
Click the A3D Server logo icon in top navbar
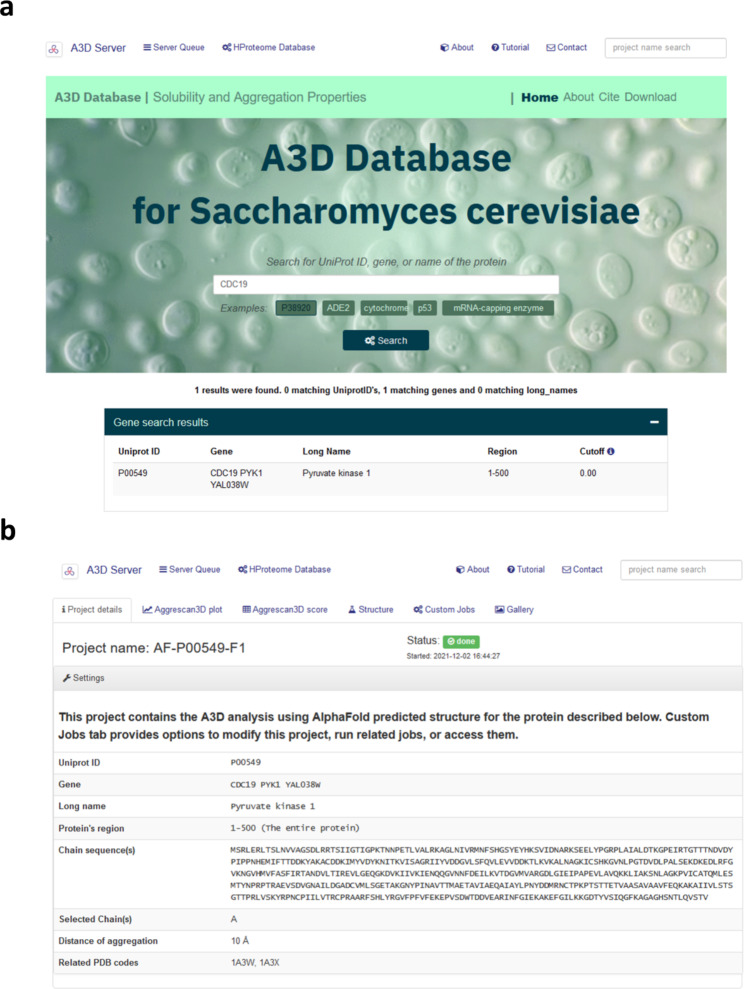click(x=54, y=47)
